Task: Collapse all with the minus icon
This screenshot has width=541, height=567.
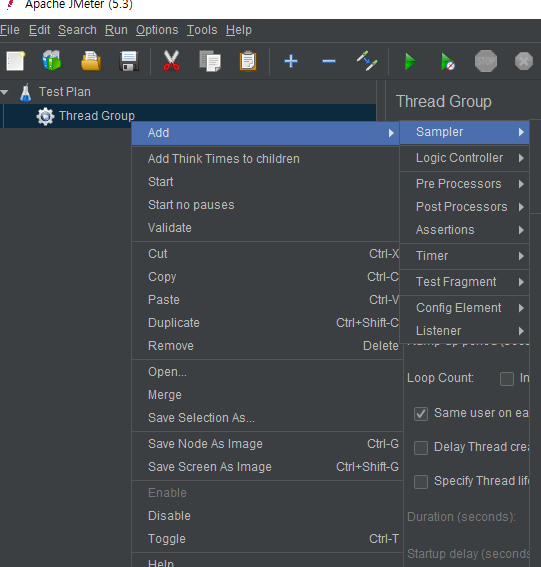Action: [x=329, y=61]
